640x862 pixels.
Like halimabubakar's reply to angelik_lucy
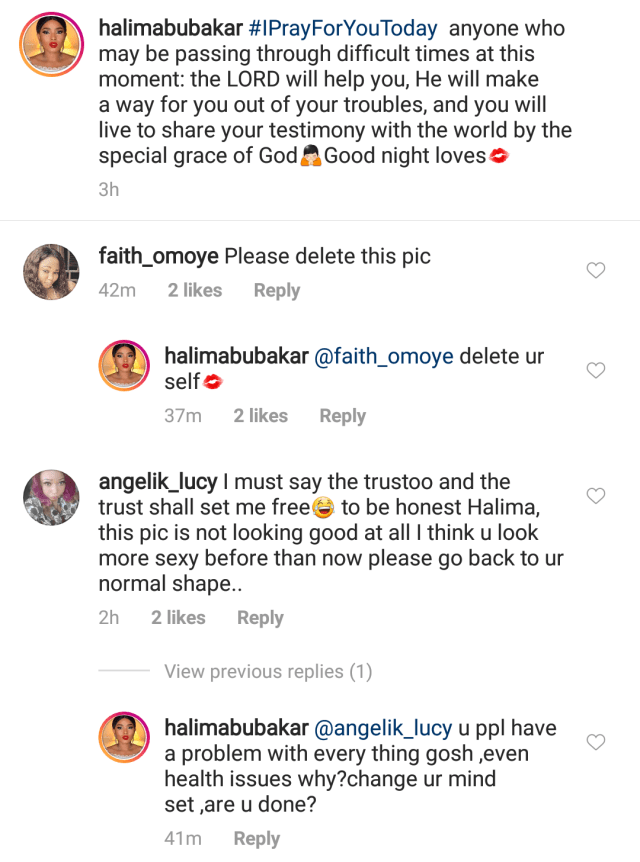pyautogui.click(x=595, y=742)
